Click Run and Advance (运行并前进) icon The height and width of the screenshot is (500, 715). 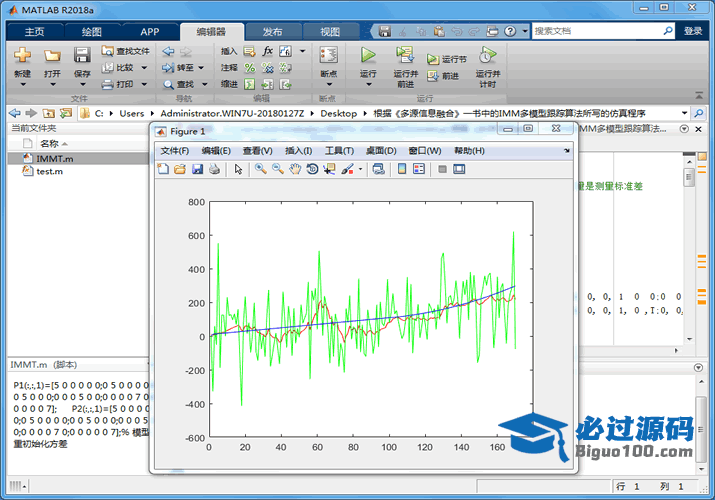coord(405,55)
